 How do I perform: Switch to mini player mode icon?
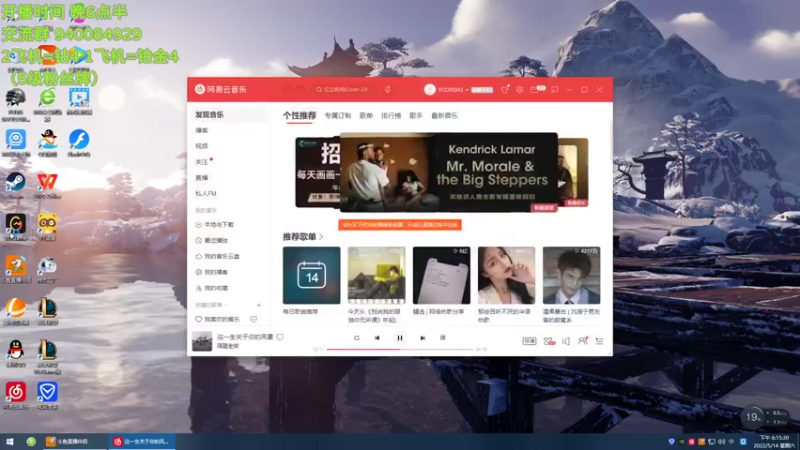555,89
